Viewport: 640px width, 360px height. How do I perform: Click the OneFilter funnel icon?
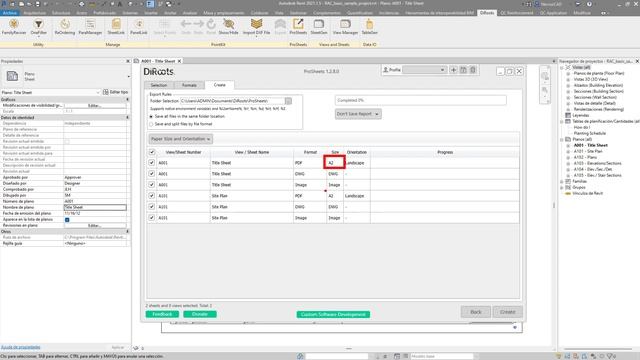click(38, 24)
